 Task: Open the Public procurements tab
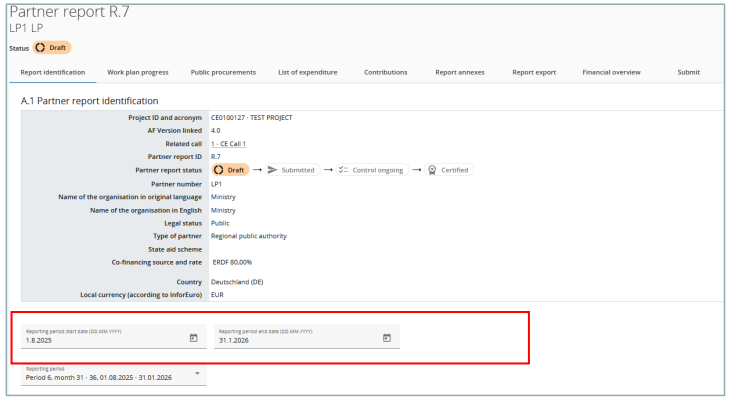pyautogui.click(x=223, y=72)
